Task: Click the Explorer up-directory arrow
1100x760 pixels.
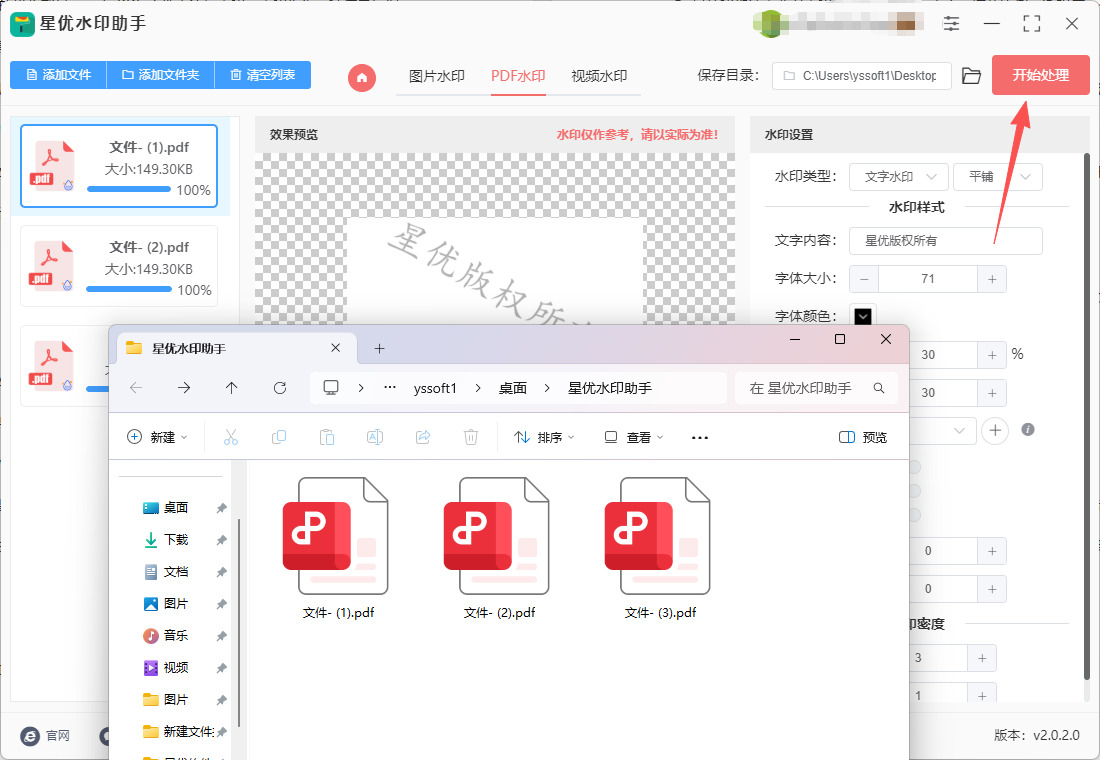Action: (232, 388)
